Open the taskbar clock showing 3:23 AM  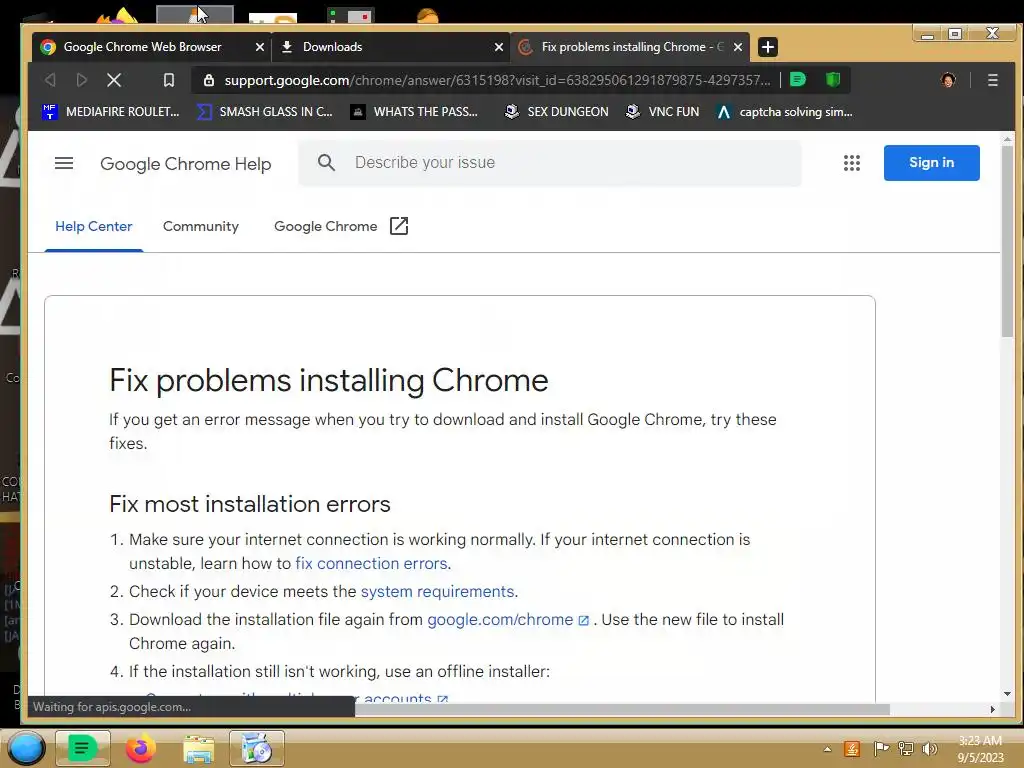[x=980, y=749]
